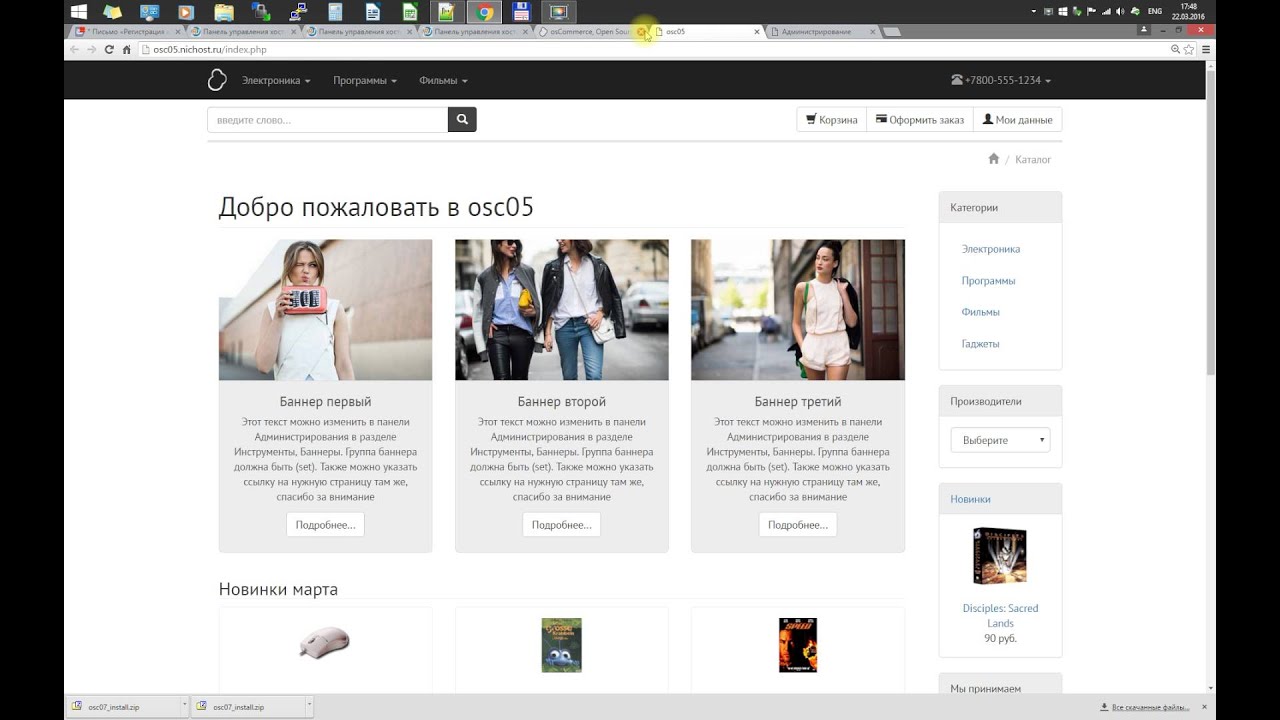This screenshot has width=1280, height=720.
Task: Click Chrome back arrow
Action: (75, 49)
